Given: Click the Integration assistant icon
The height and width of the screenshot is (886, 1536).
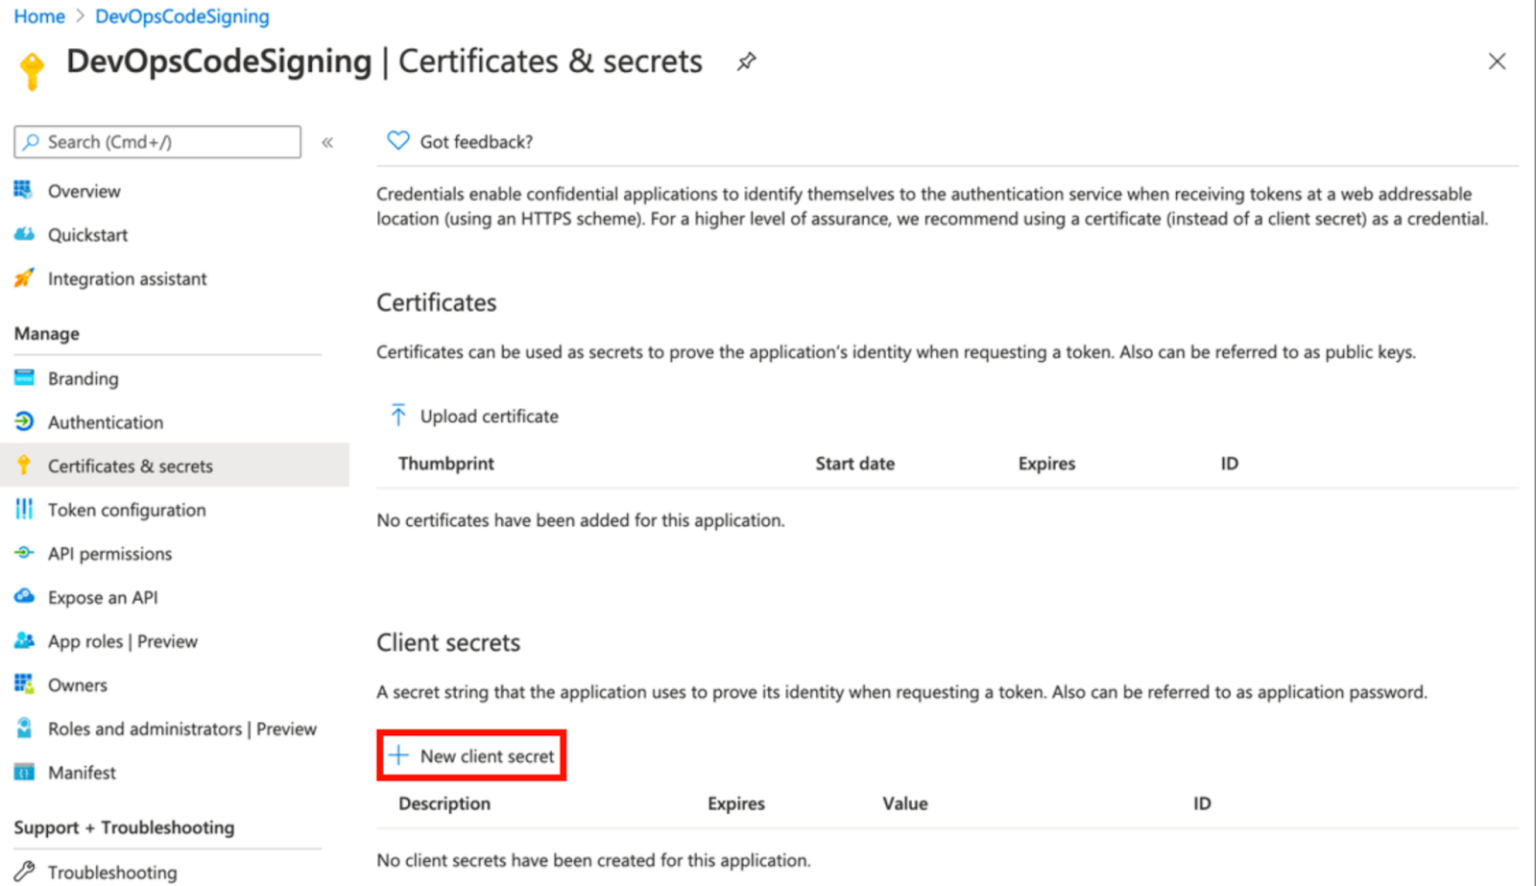Looking at the screenshot, I should coord(23,278).
